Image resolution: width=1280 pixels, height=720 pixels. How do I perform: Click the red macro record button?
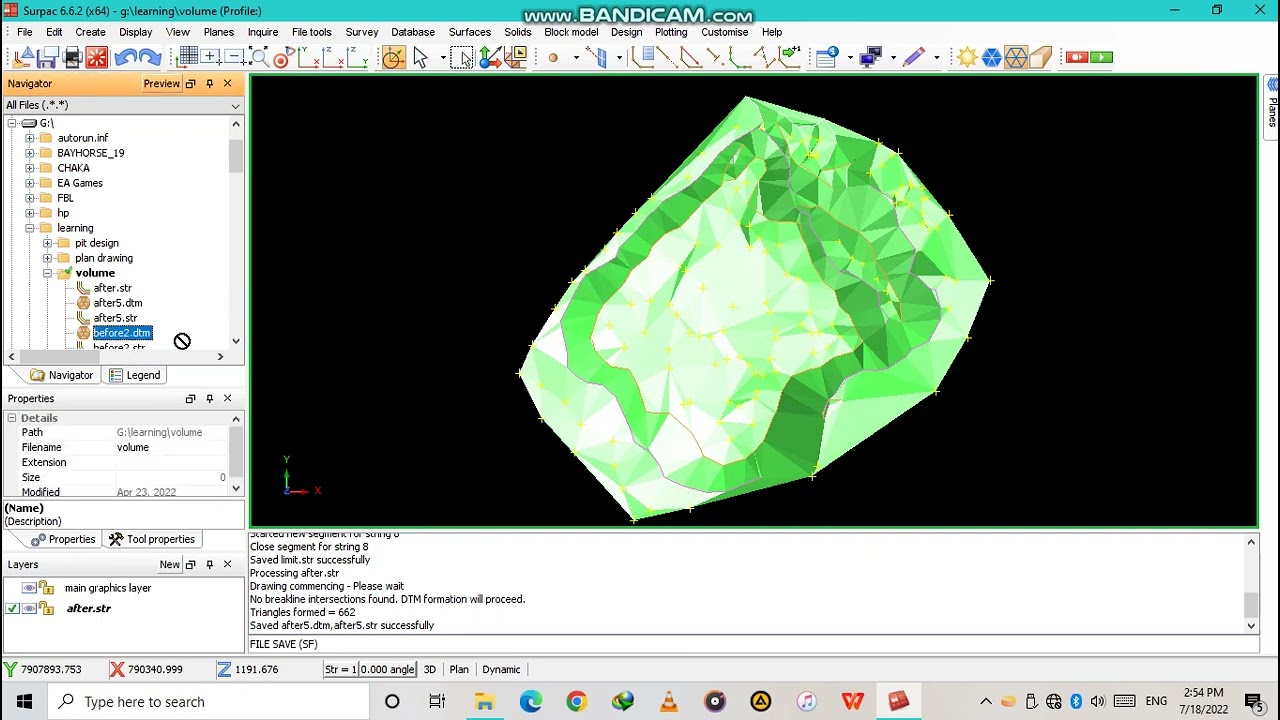pos(1076,57)
